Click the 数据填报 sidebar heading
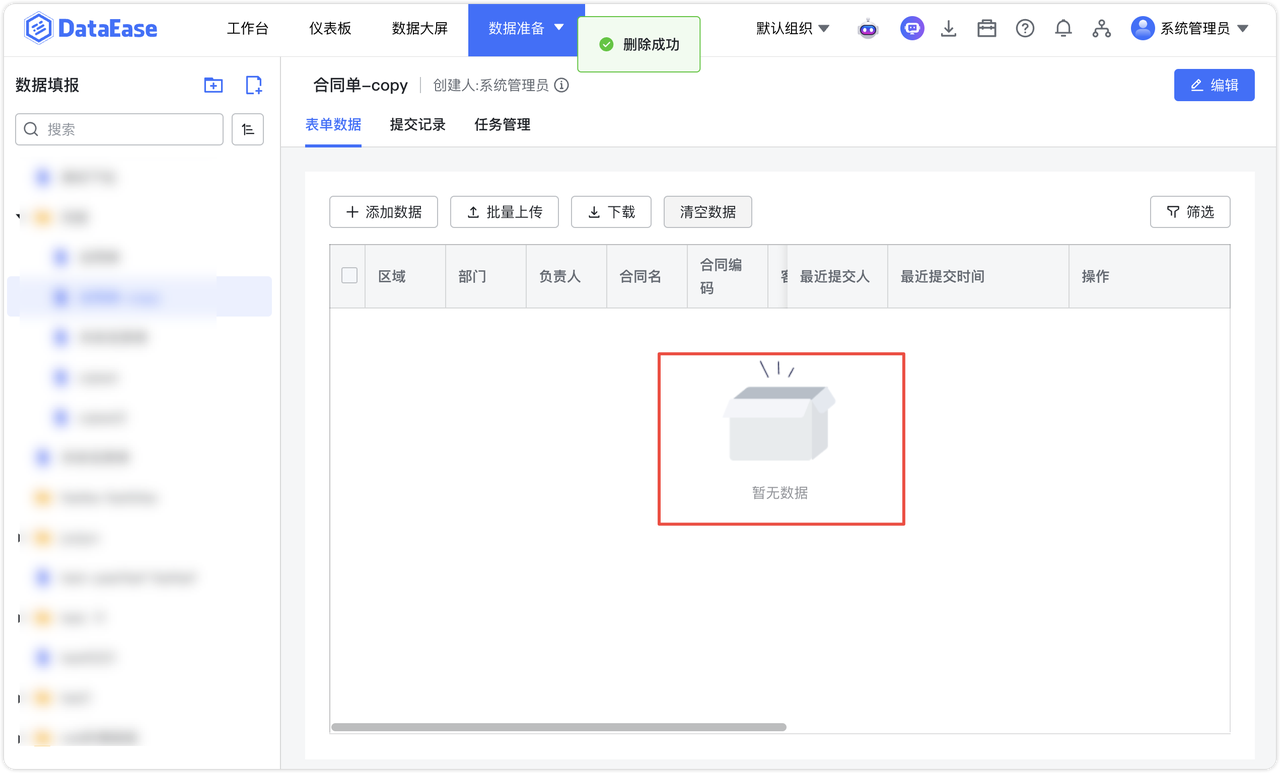Image resolution: width=1280 pixels, height=773 pixels. (x=47, y=85)
